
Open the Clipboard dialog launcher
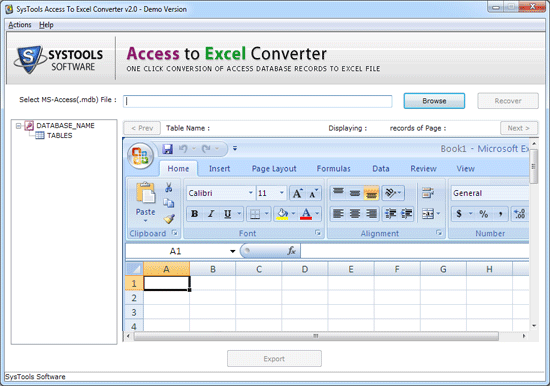point(174,233)
